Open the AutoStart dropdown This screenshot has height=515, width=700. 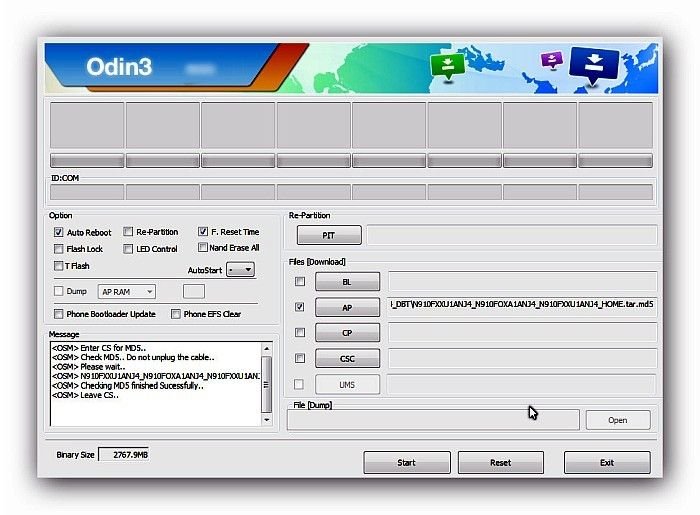241,270
